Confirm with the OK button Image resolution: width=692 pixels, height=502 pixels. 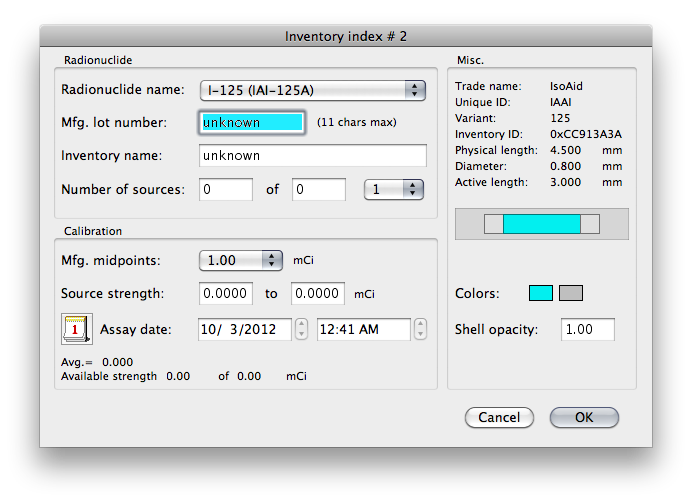tap(584, 417)
